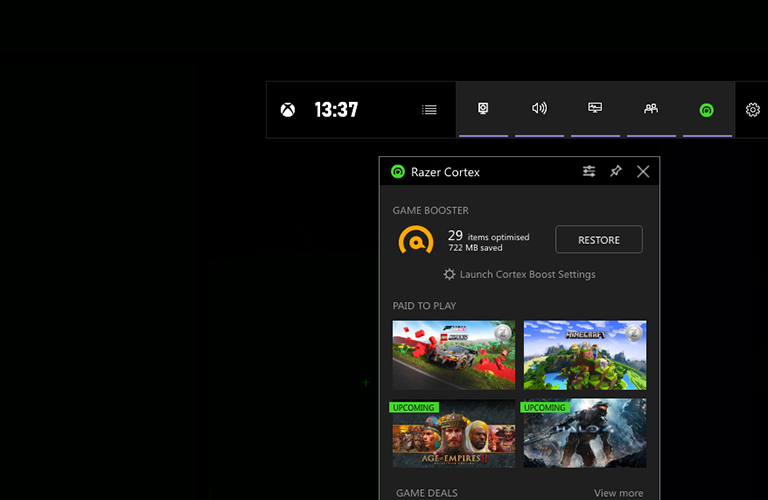Open the Xbox Social widget
The height and width of the screenshot is (500, 768).
[x=651, y=109]
